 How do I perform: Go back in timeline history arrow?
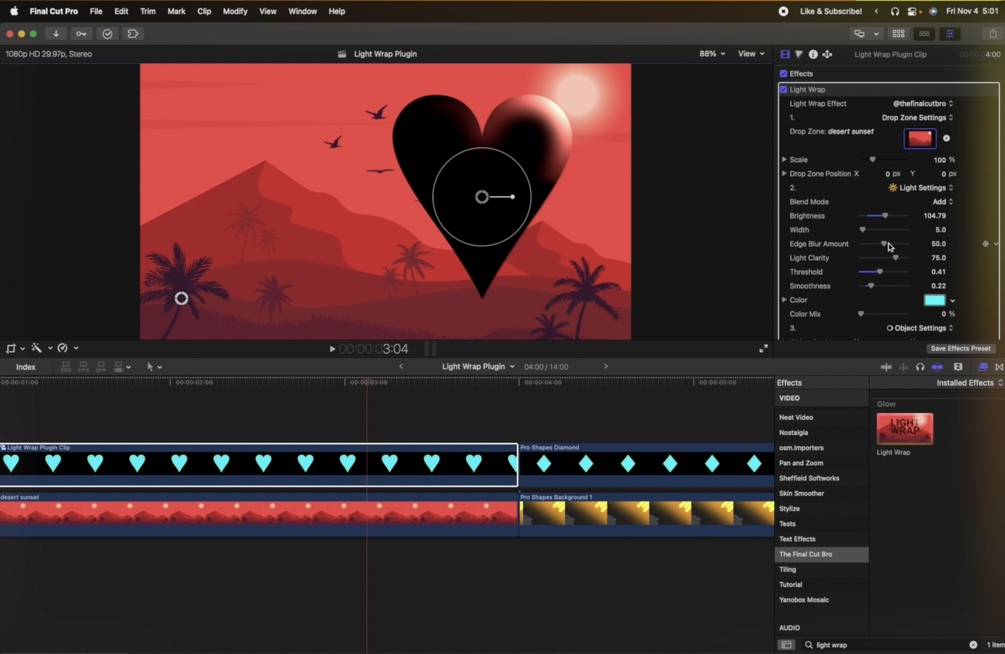(401, 367)
